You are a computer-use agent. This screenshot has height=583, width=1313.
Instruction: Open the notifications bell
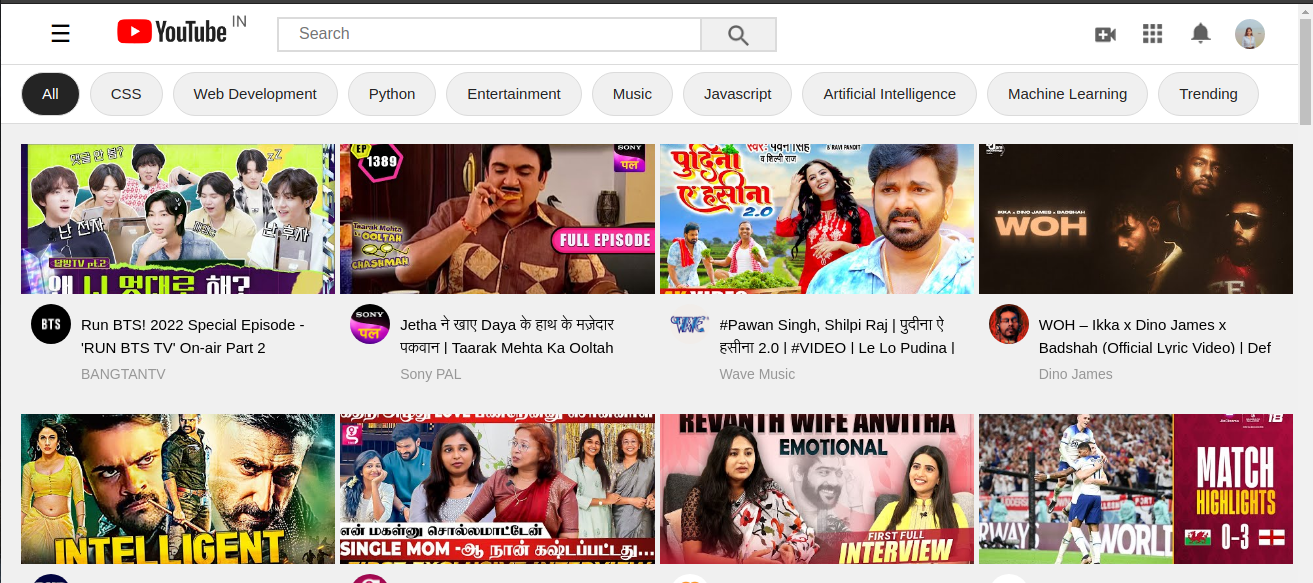tap(1200, 33)
